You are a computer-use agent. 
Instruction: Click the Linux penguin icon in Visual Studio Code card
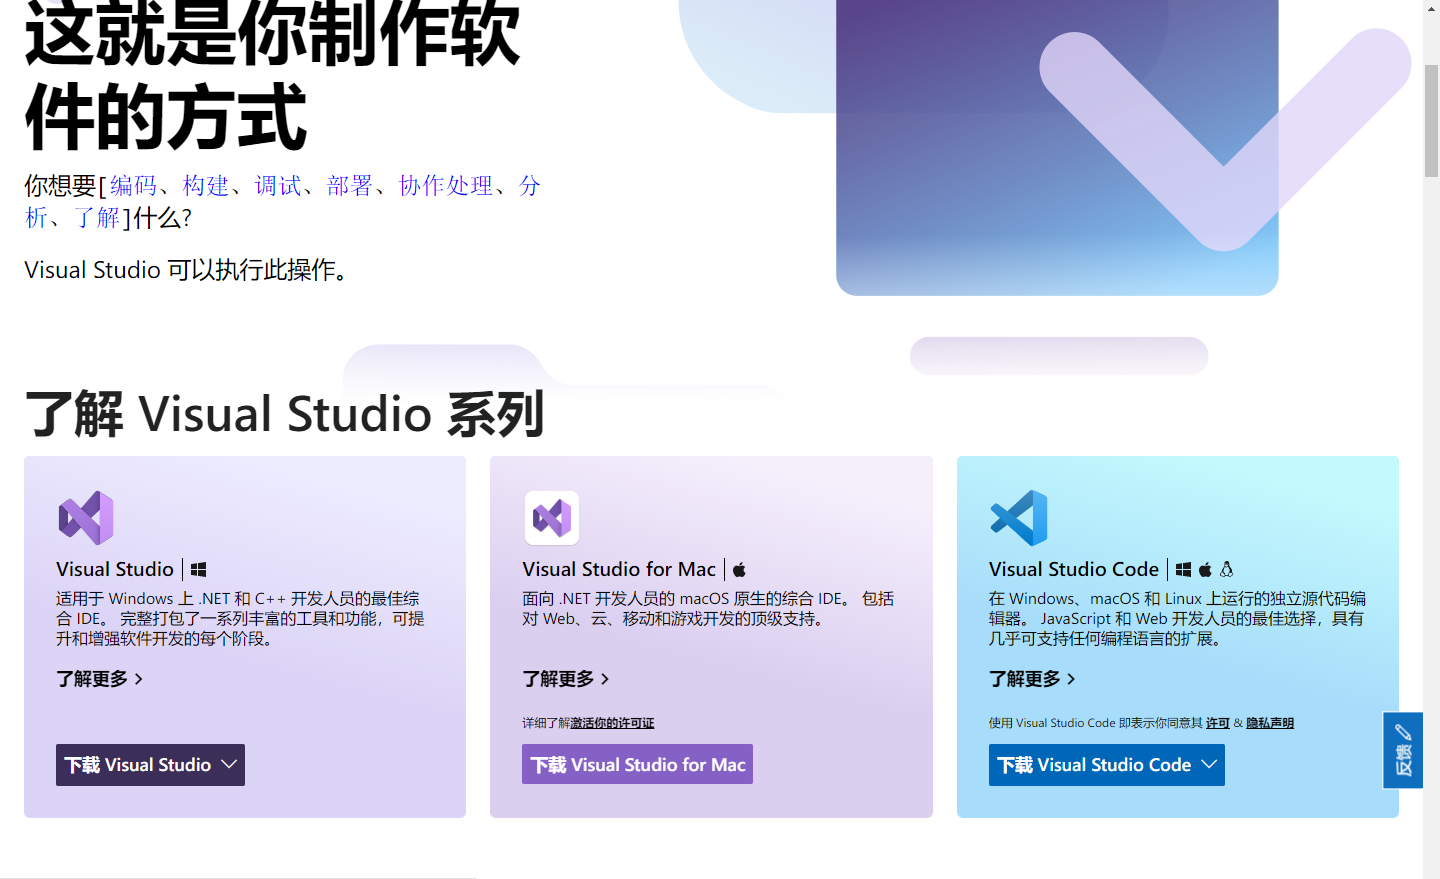pyautogui.click(x=1226, y=569)
